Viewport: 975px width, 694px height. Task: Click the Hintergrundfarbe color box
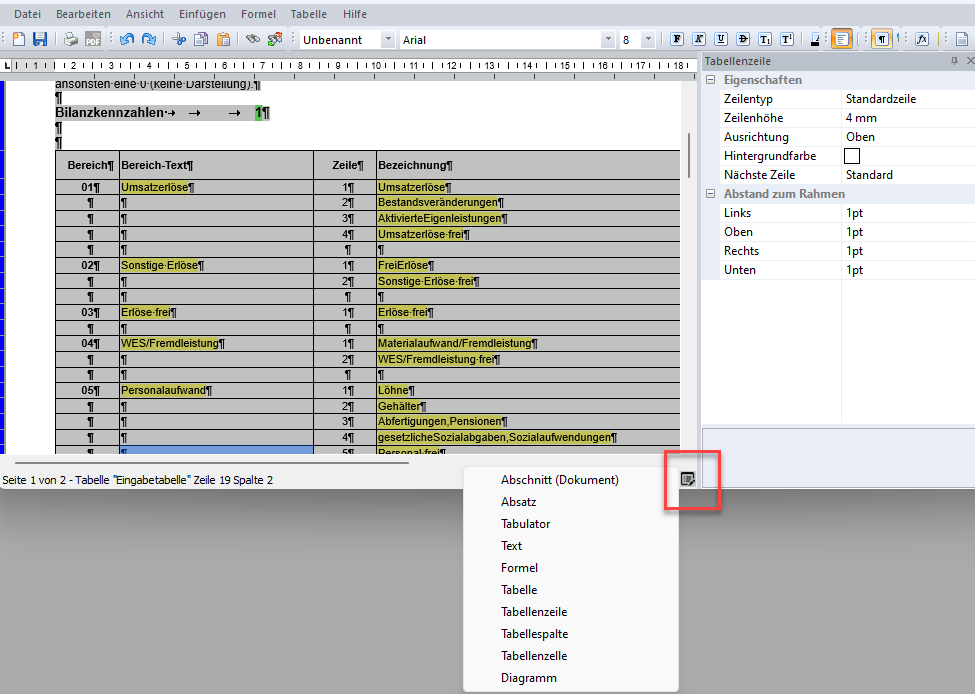click(852, 156)
